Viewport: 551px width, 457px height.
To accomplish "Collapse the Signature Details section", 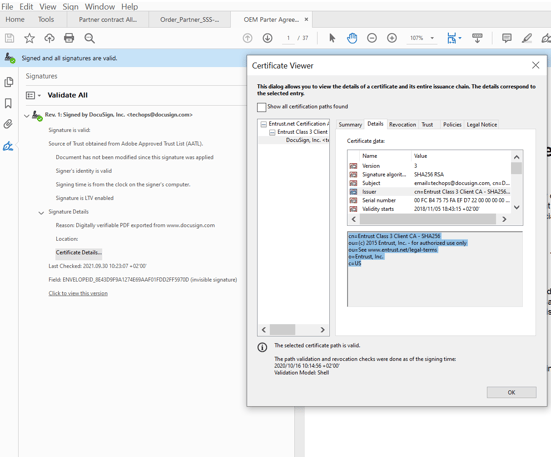I will pos(41,213).
